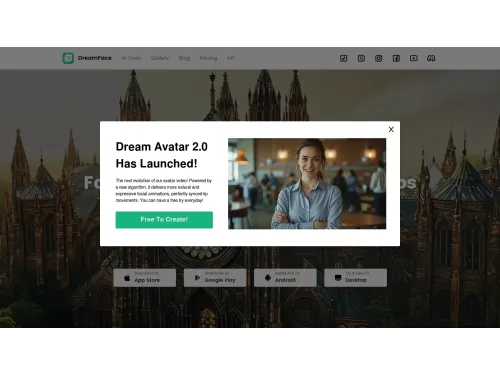Screen dimensions: 500x375
Task: Select Pricing in the navigation
Action: point(208,58)
